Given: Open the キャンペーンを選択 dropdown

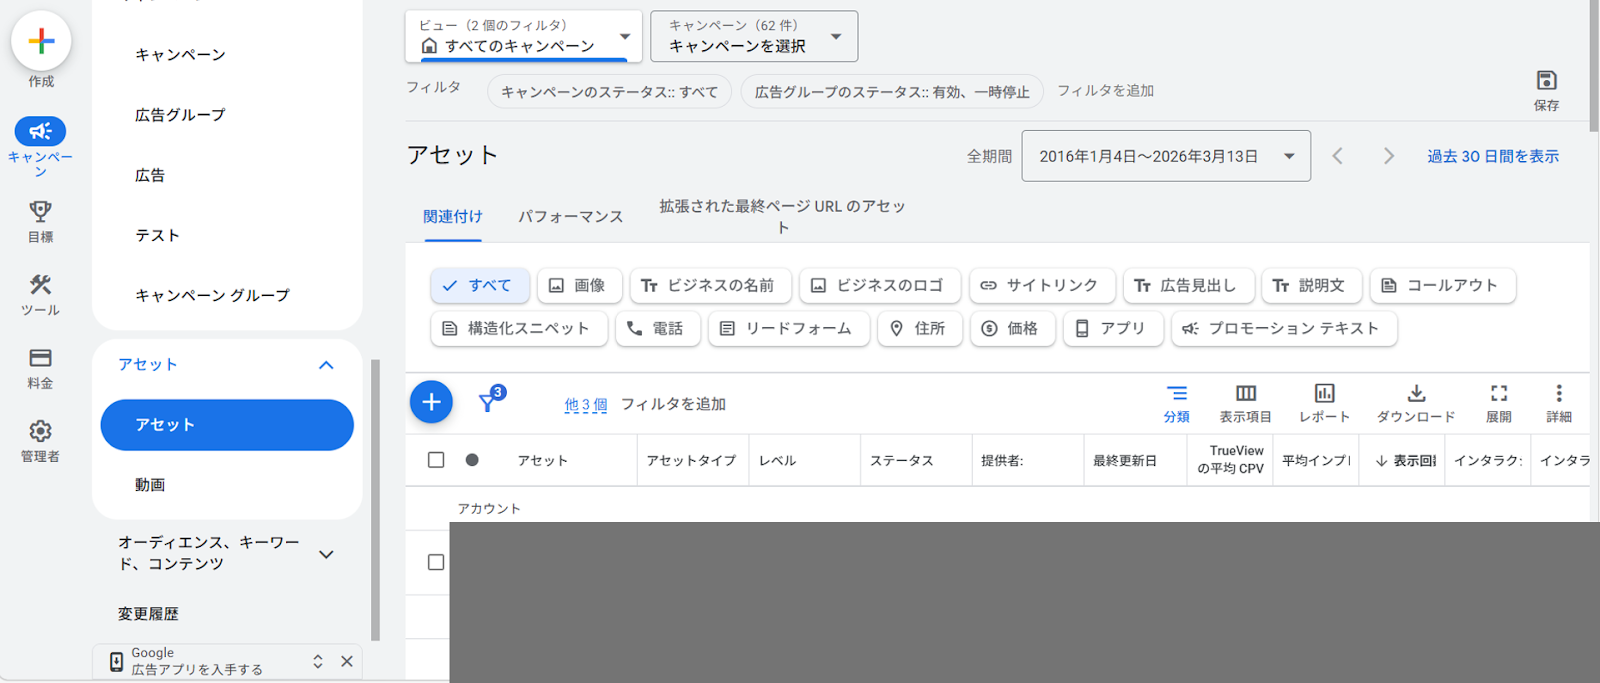Looking at the screenshot, I should tap(754, 36).
